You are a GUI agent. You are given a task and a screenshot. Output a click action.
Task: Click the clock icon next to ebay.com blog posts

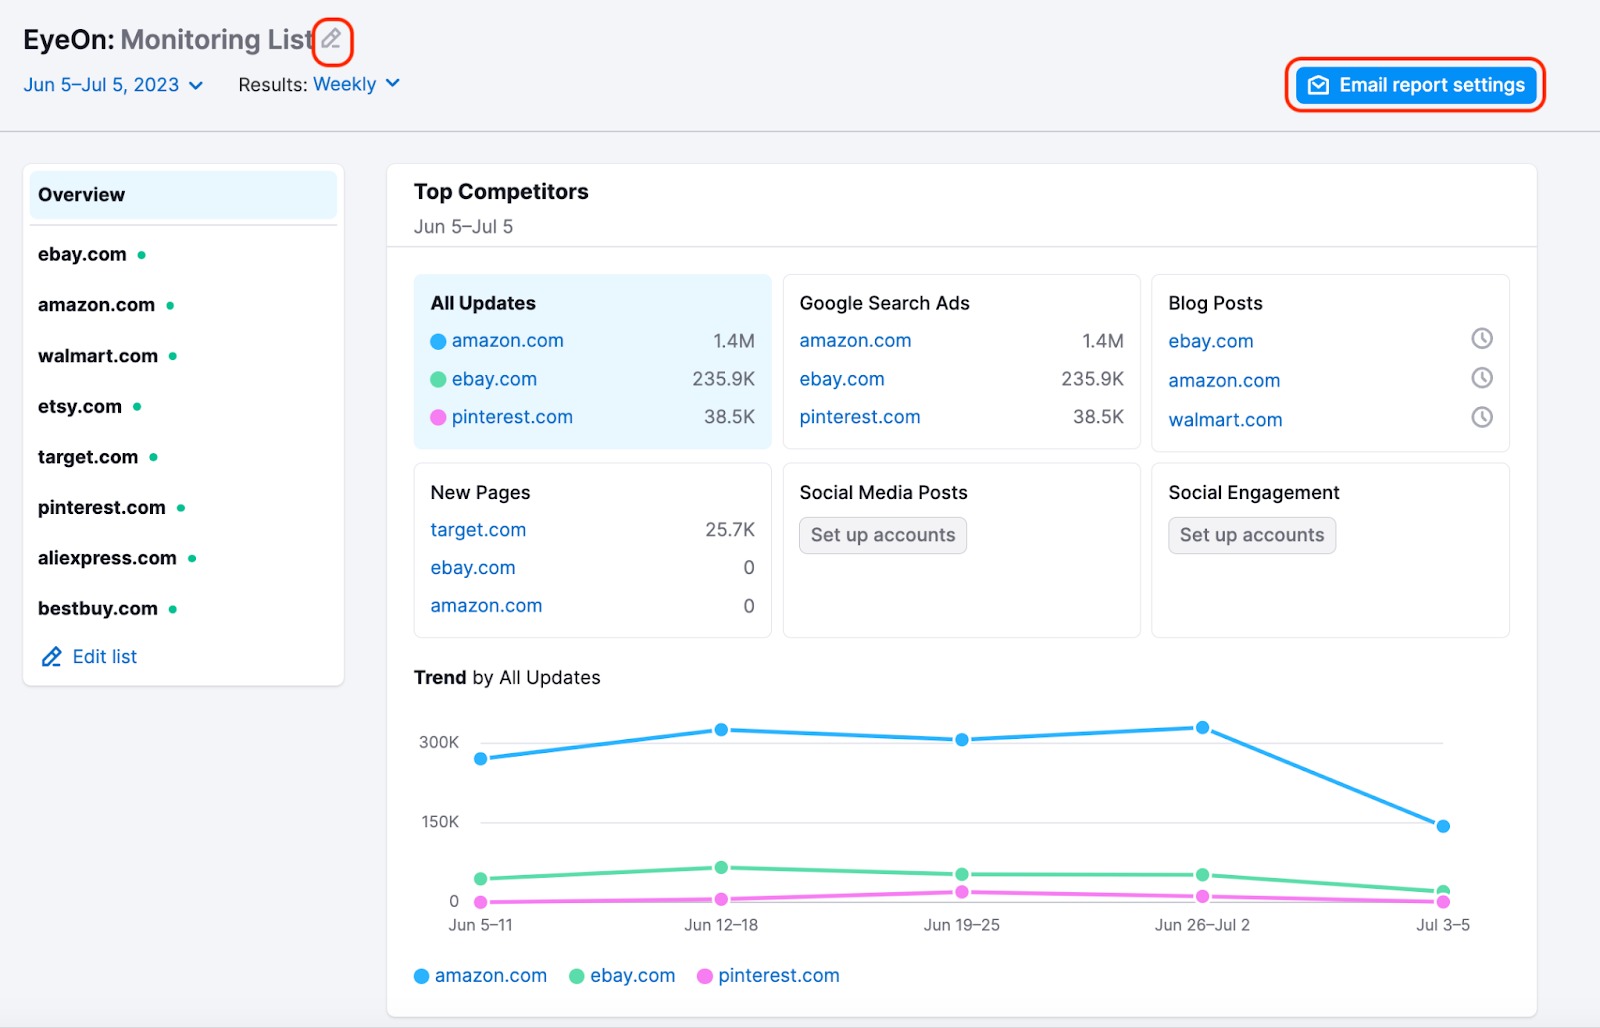[1481, 339]
